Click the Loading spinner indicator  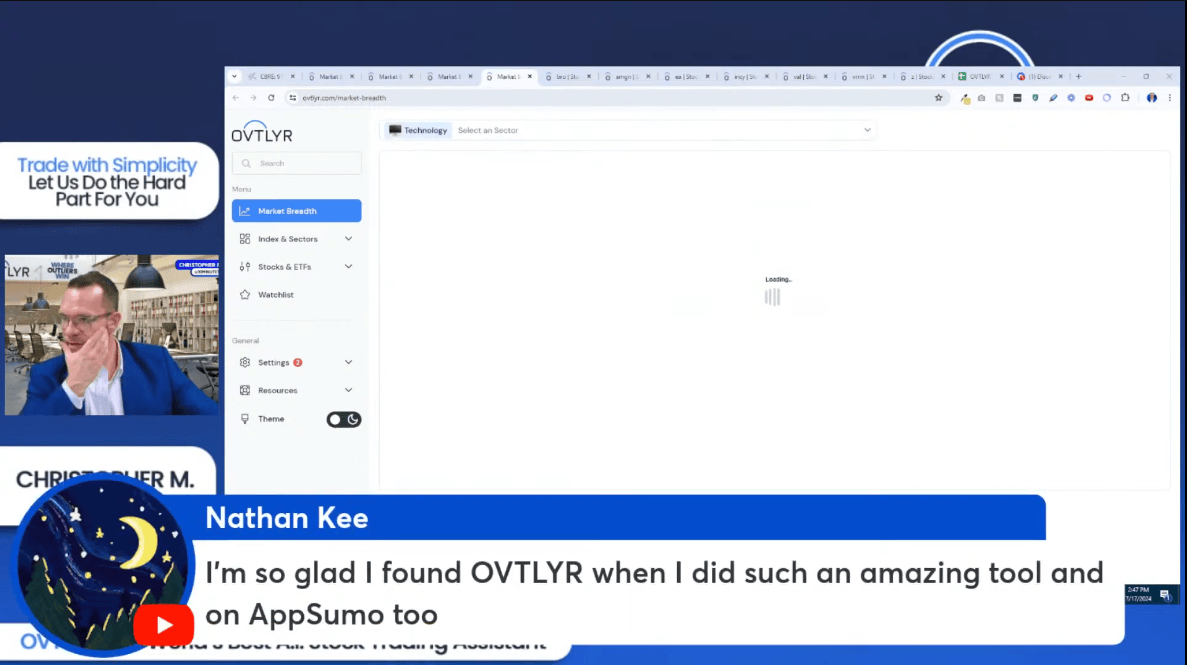(772, 297)
